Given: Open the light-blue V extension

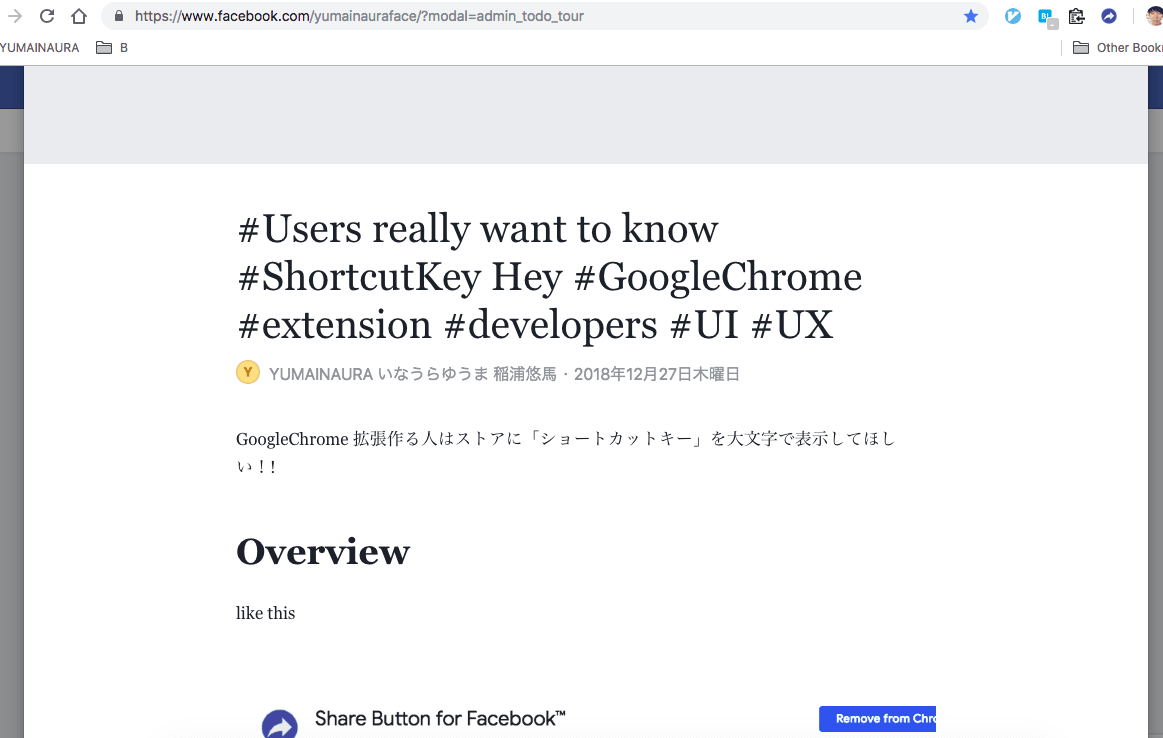Looking at the screenshot, I should pyautogui.click(x=1012, y=16).
